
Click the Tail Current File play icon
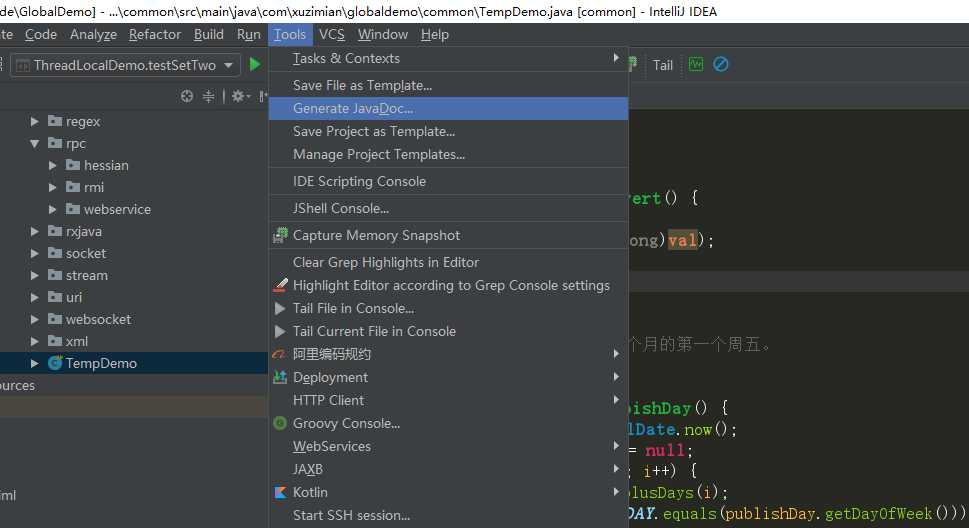click(280, 331)
